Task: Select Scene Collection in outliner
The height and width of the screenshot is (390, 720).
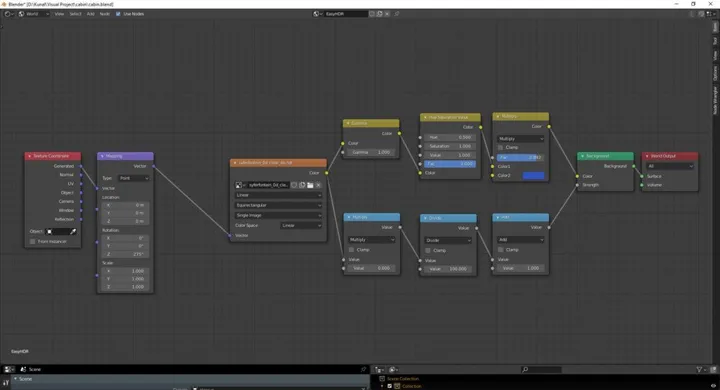Action: (402, 379)
